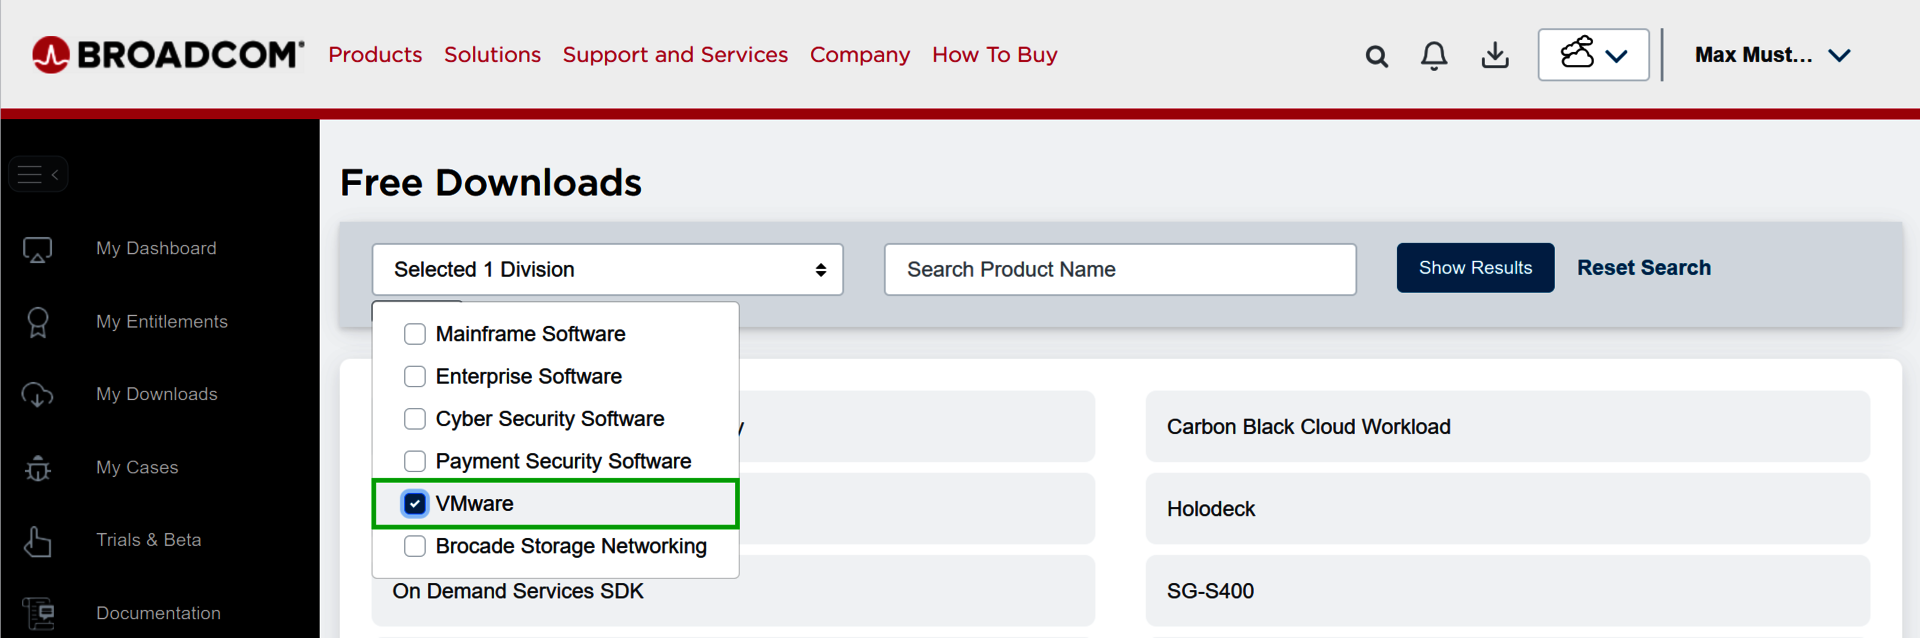Enable the Cyber Security Software checkbox
This screenshot has width=1920, height=638.
coord(415,419)
